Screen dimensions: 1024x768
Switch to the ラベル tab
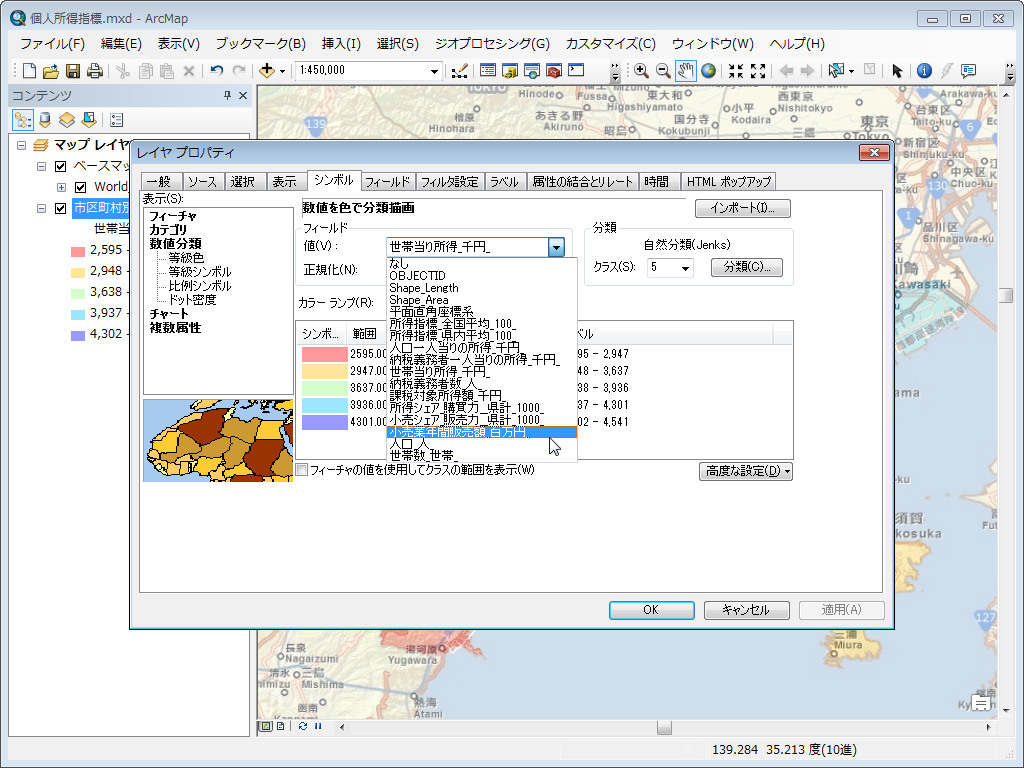tap(504, 182)
